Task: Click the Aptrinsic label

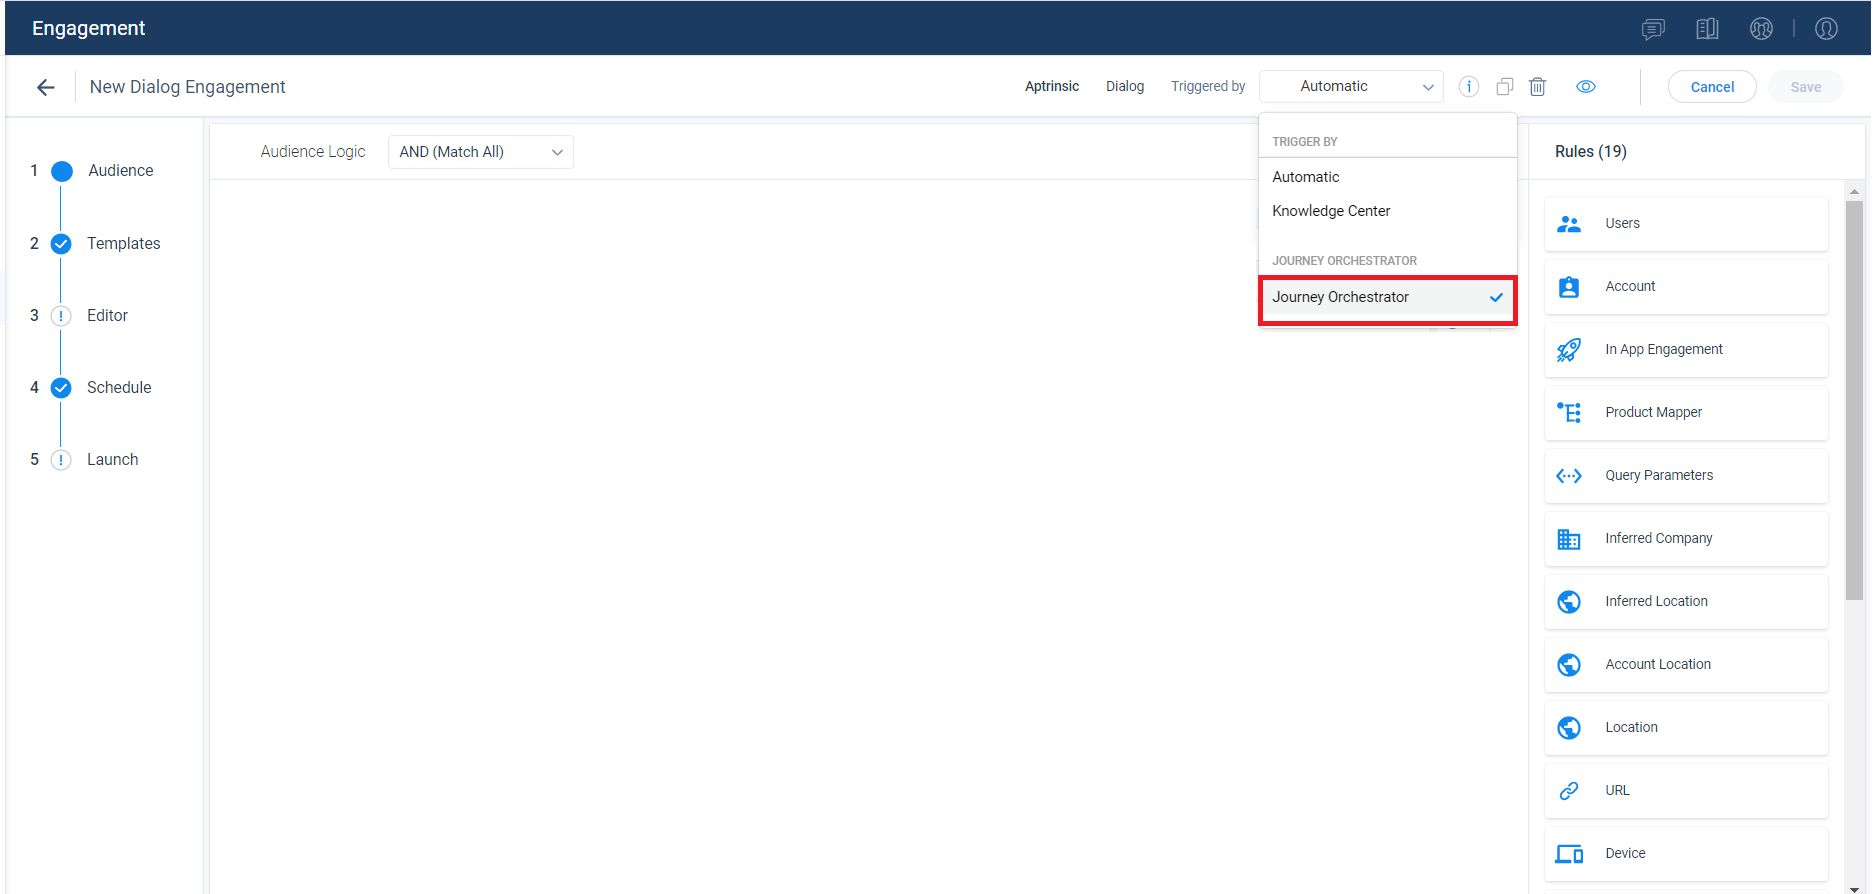Action: (1052, 87)
